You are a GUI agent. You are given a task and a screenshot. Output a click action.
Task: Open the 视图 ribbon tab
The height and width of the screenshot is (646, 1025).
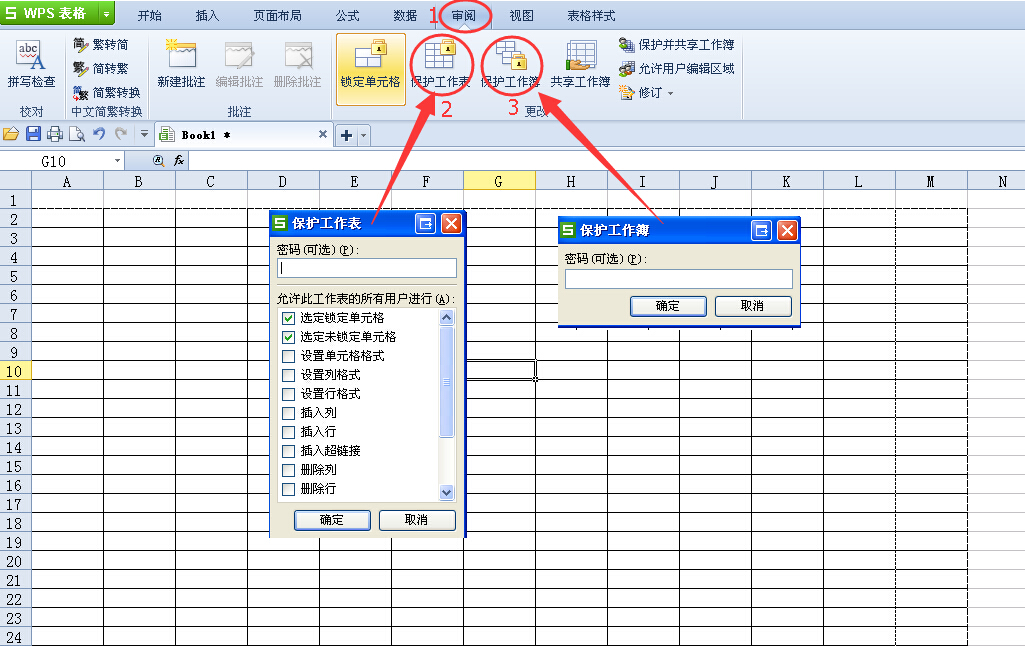(x=521, y=15)
